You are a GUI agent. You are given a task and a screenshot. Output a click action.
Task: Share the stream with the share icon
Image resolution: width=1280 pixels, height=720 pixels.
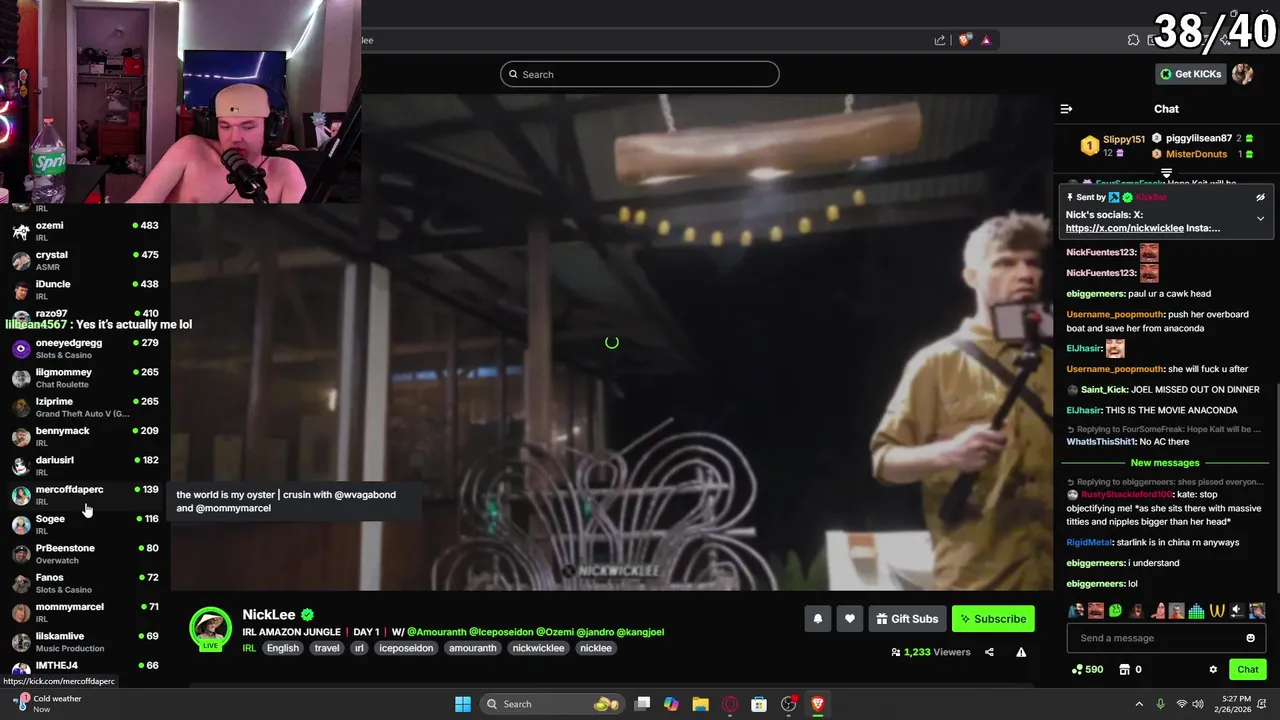click(989, 652)
